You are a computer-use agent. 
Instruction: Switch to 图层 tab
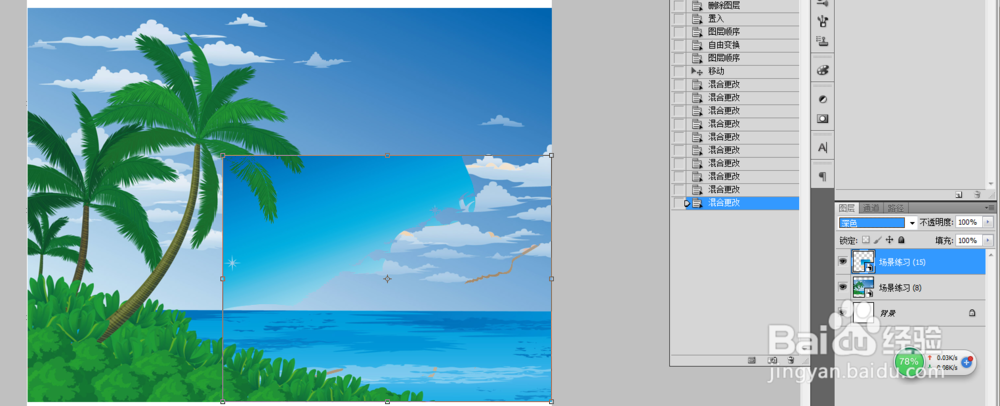pos(847,208)
